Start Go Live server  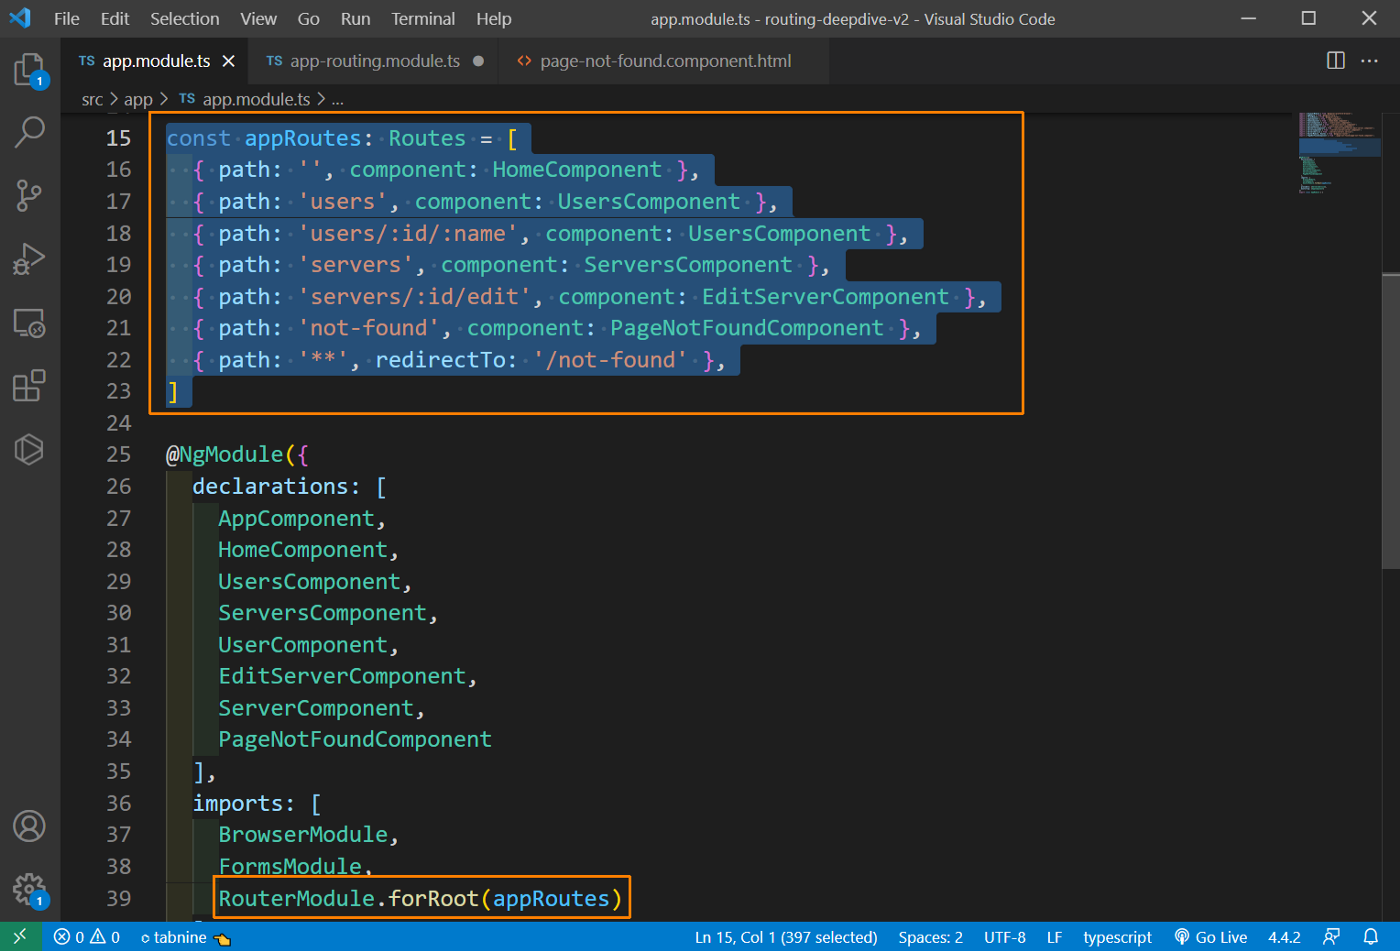[x=1211, y=937]
